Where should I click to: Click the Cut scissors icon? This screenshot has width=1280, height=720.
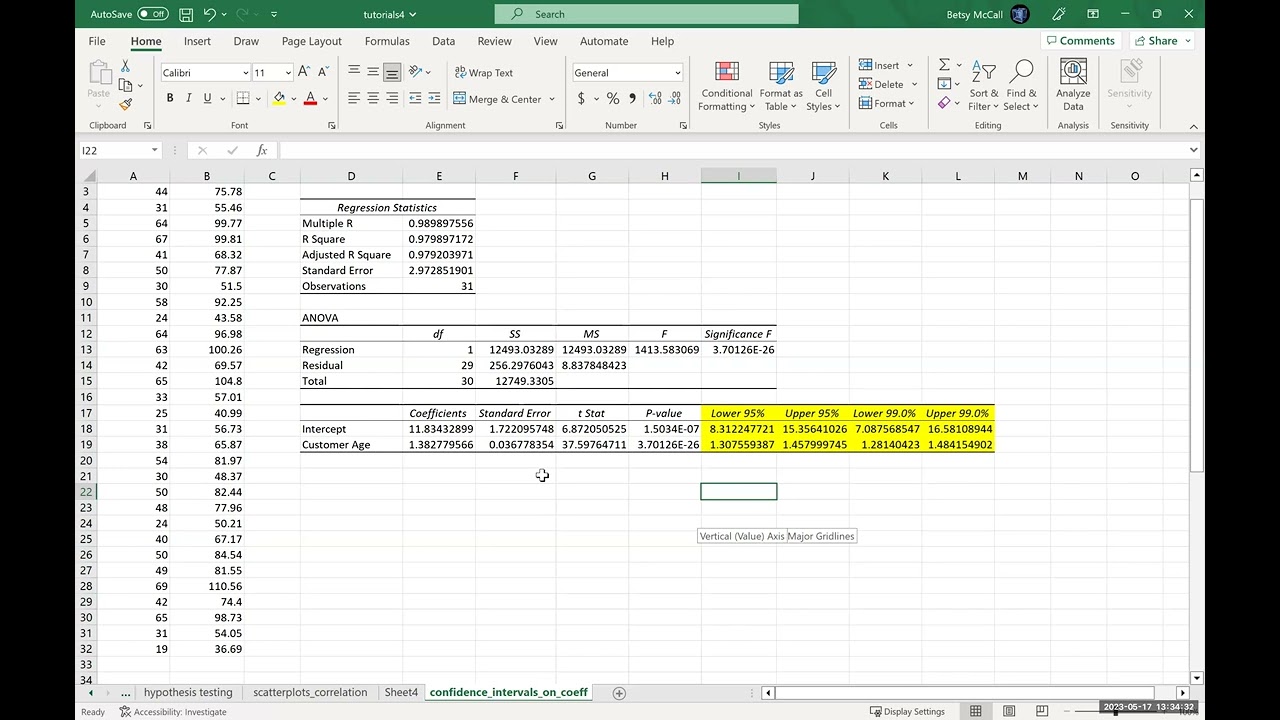[x=125, y=66]
